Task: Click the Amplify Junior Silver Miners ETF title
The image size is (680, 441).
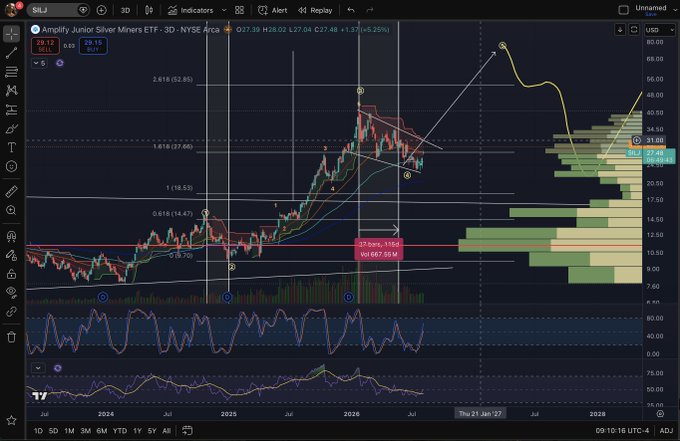Action: click(x=130, y=30)
